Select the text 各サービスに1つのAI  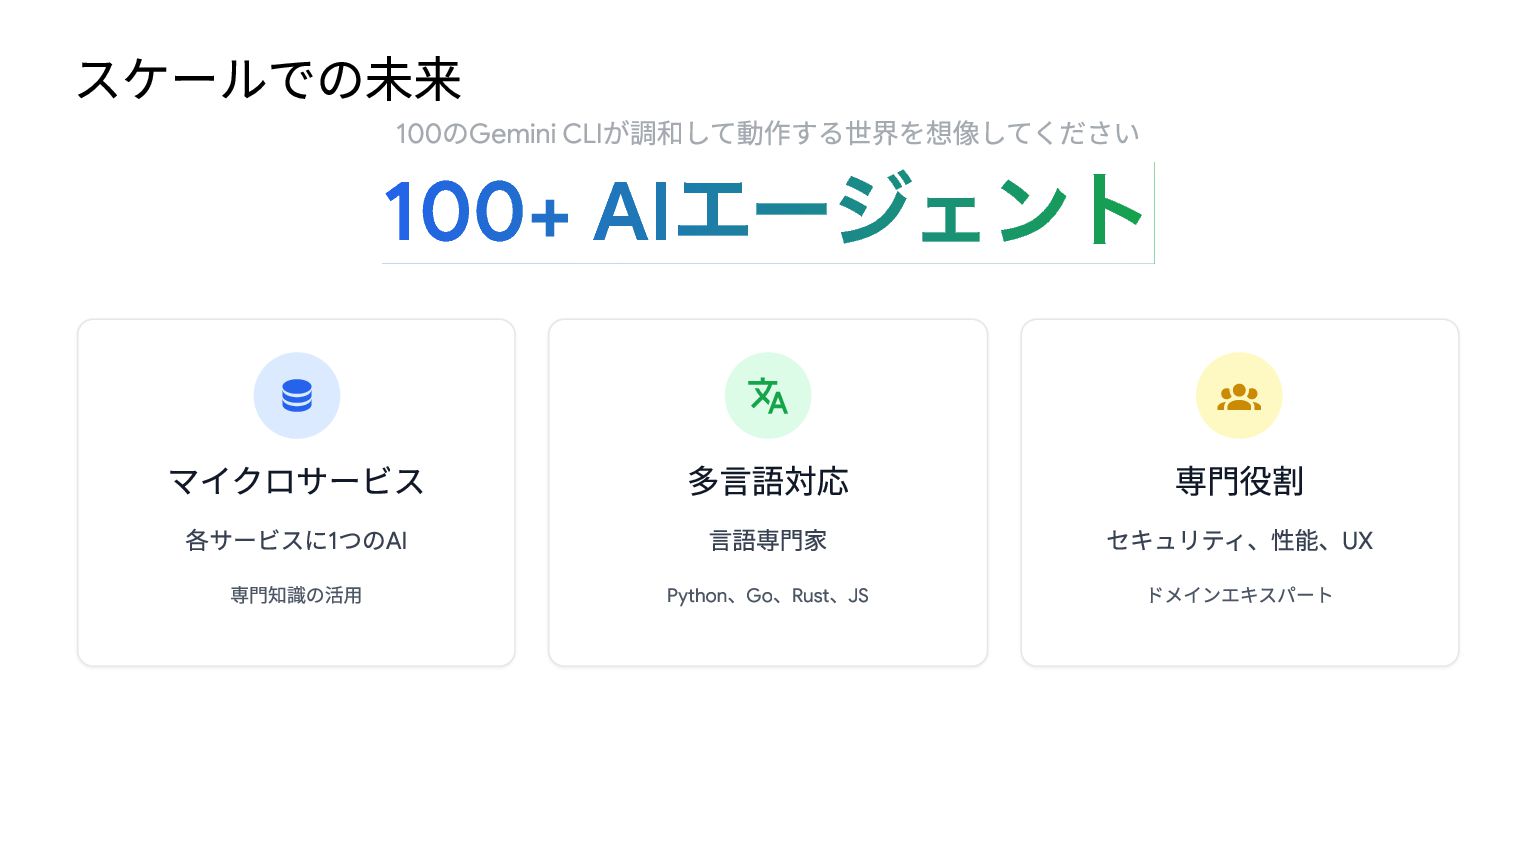click(x=297, y=541)
